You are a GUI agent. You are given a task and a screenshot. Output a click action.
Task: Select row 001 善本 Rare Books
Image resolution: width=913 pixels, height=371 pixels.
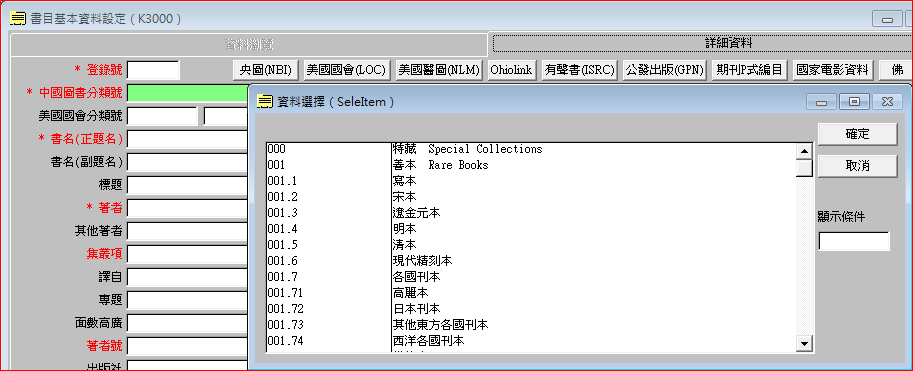pyautogui.click(x=531, y=165)
